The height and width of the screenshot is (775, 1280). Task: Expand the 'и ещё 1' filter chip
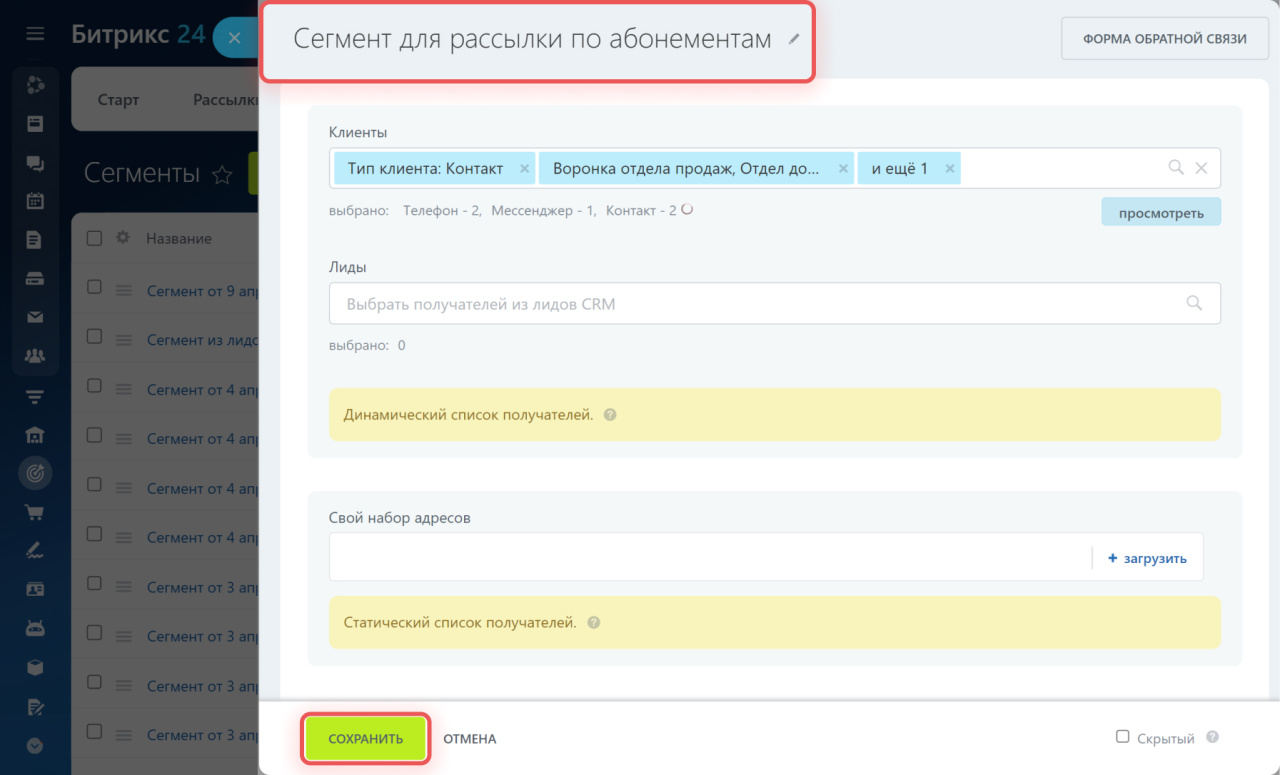pyautogui.click(x=900, y=169)
